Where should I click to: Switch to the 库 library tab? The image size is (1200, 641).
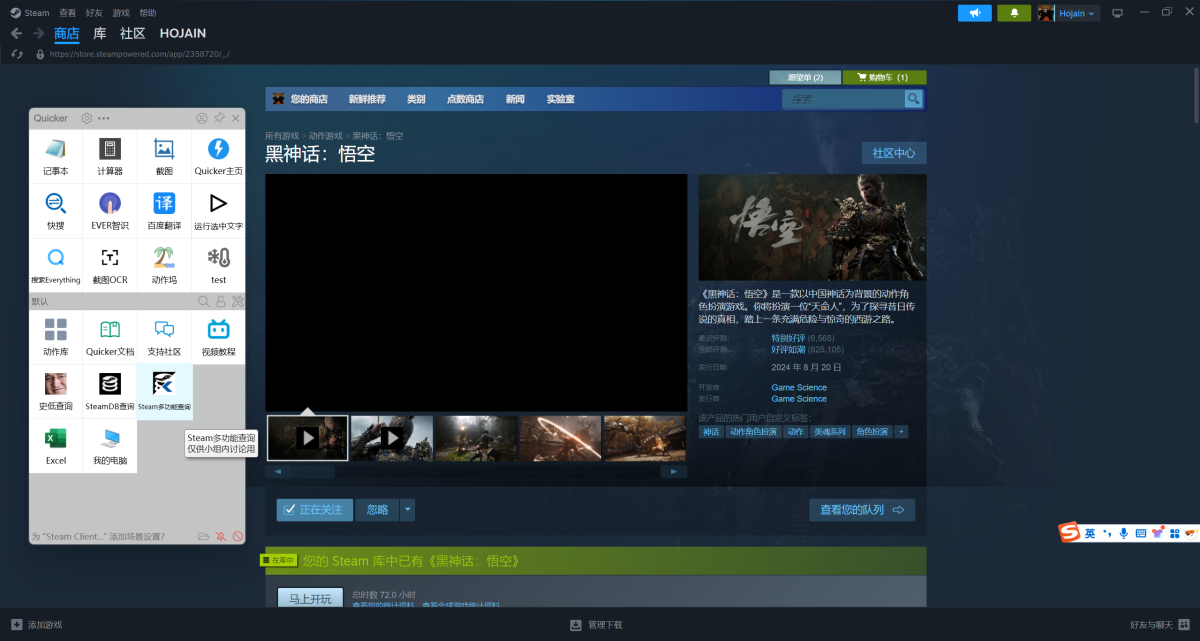[100, 33]
